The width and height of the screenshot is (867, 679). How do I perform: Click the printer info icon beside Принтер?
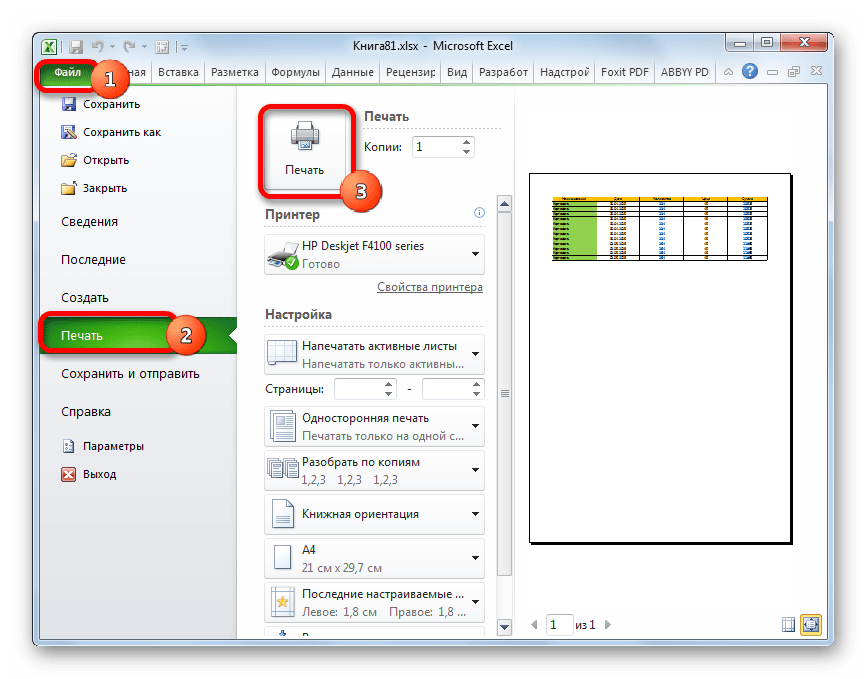pos(479,213)
